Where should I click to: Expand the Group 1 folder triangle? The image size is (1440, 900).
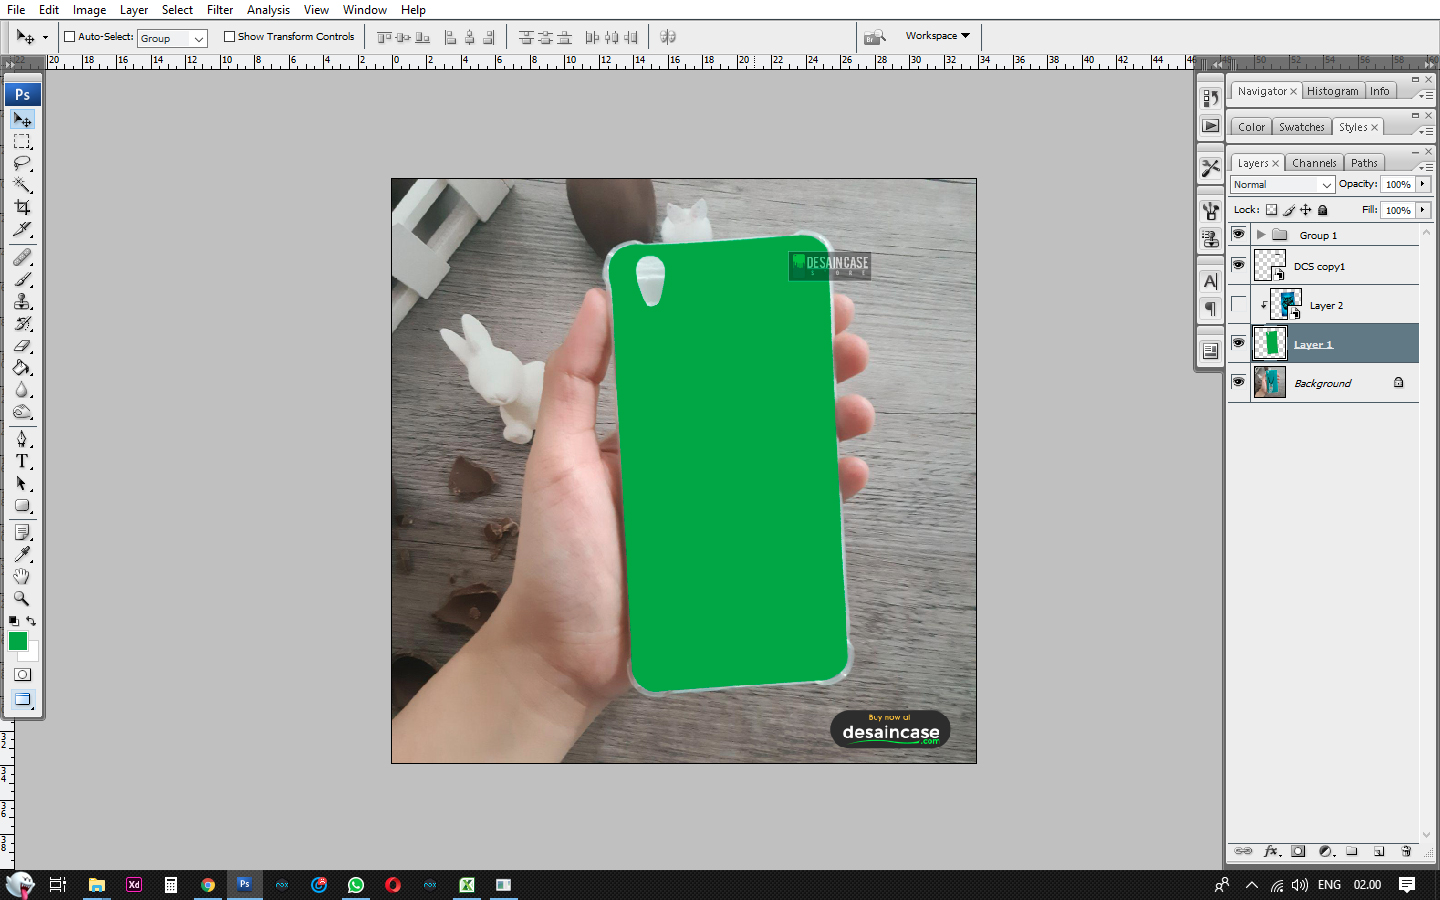click(1261, 235)
